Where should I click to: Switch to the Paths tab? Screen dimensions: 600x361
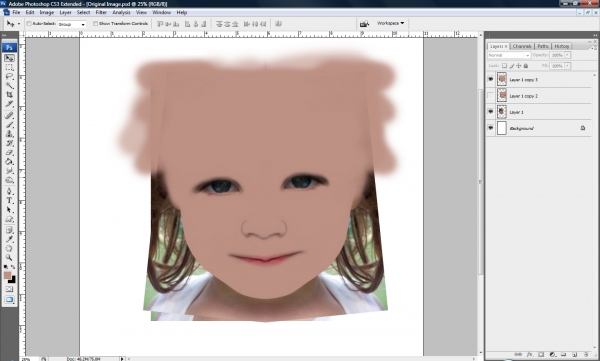point(543,46)
